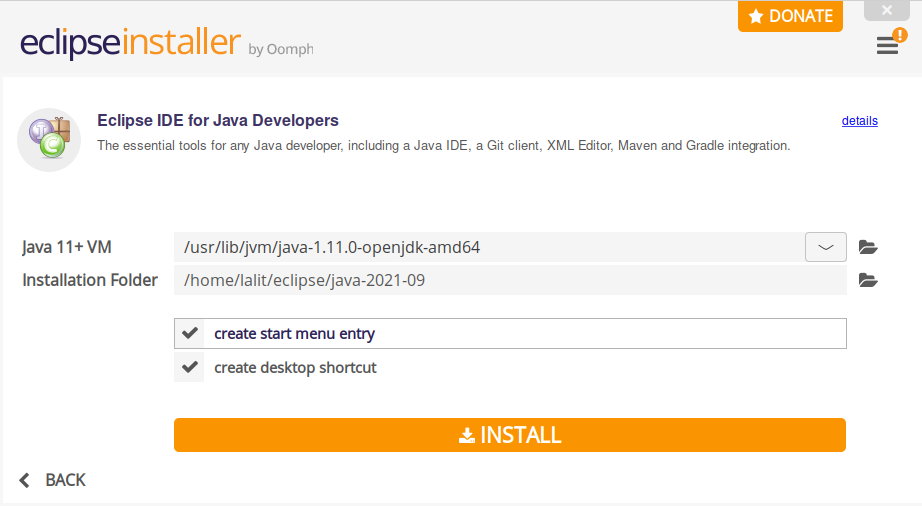The height and width of the screenshot is (506, 922).
Task: Click the Eclipse IDE for Java Developers title
Action: click(218, 120)
